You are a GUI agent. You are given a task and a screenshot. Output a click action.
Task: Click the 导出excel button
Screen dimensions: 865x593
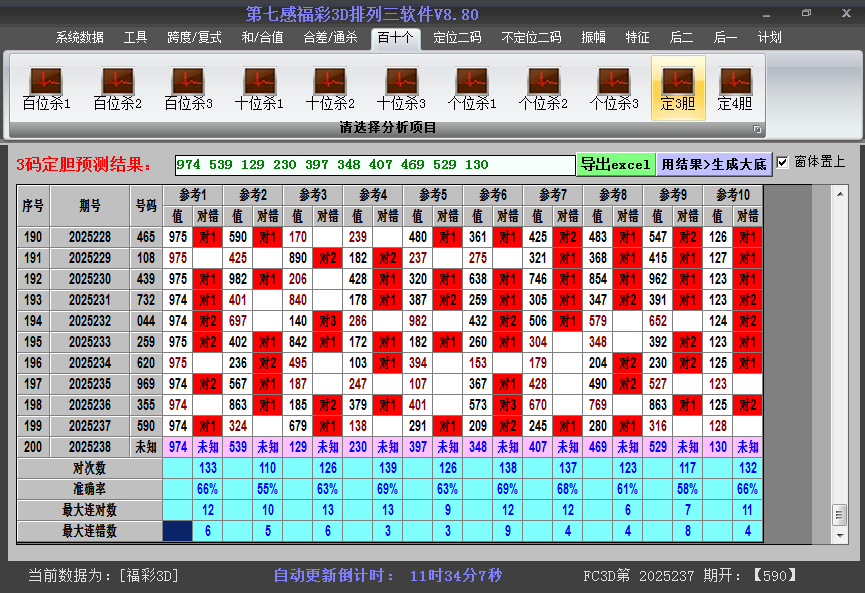pyautogui.click(x=615, y=165)
